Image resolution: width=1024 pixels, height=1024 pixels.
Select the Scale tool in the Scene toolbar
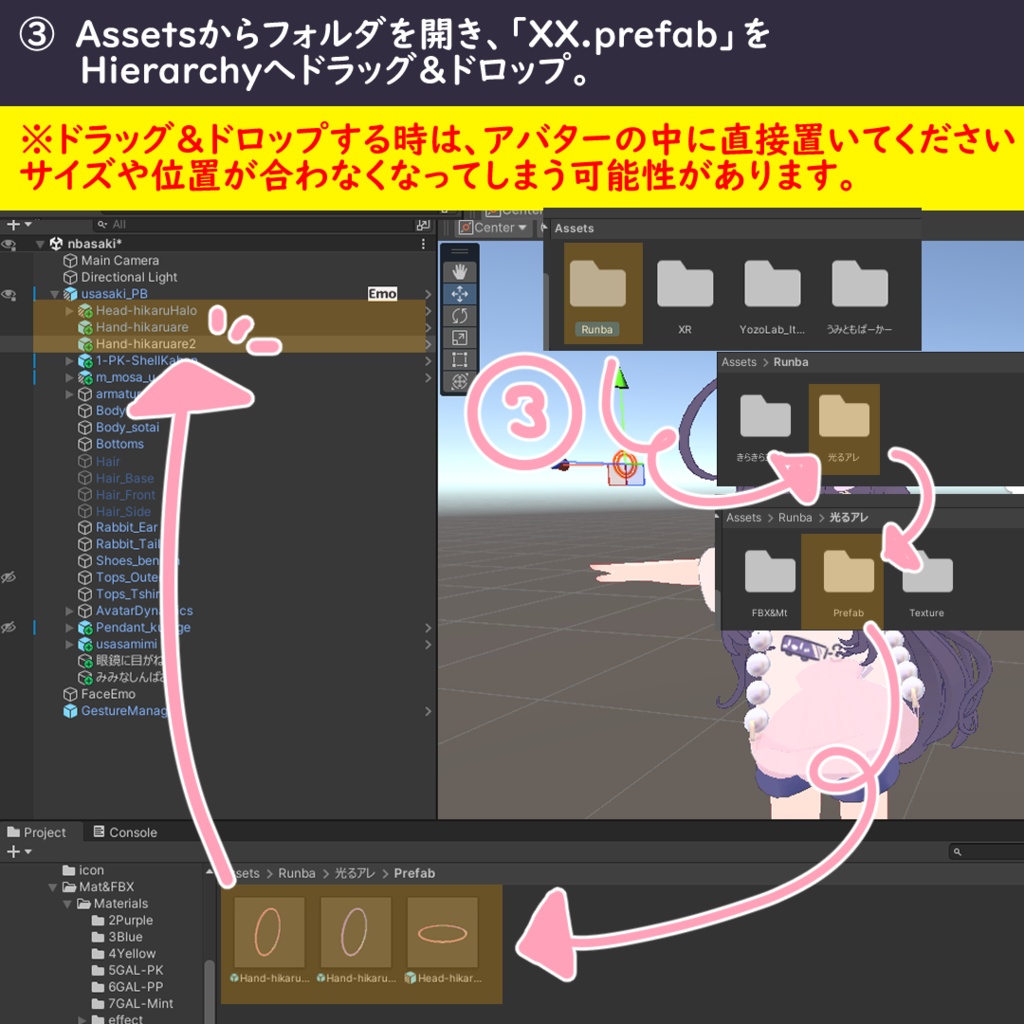pos(460,337)
